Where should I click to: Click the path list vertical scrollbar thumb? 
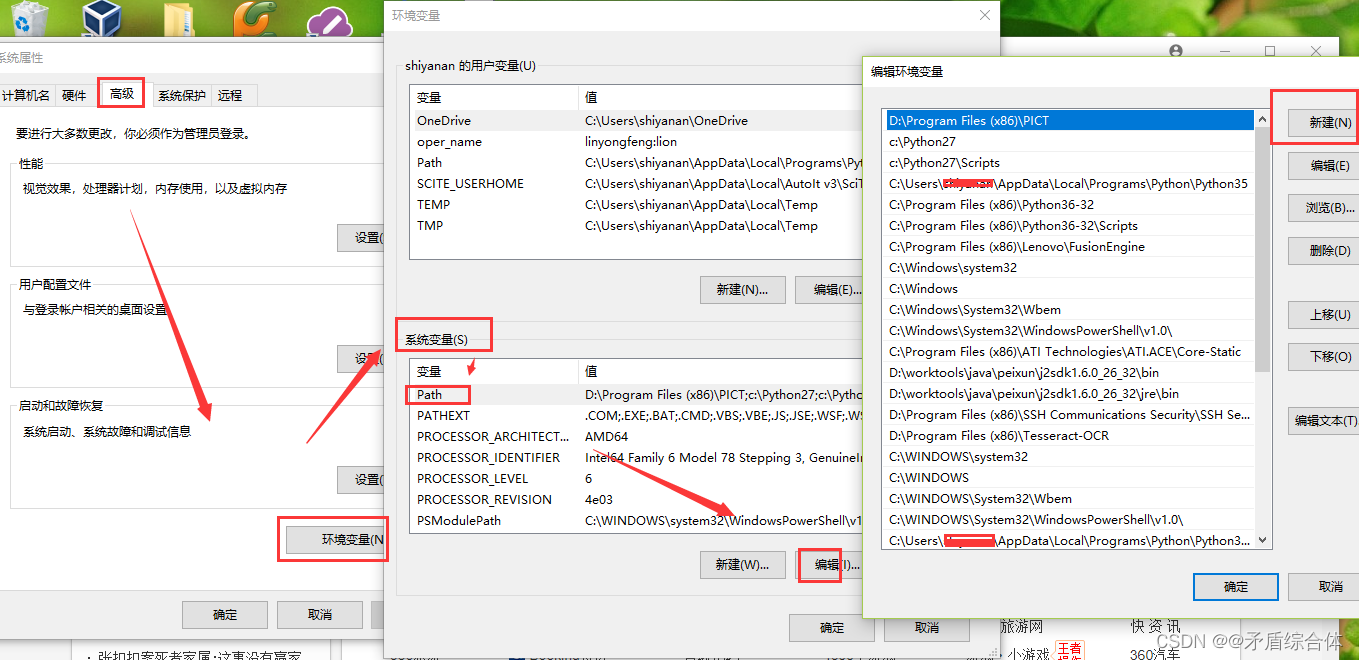1262,250
